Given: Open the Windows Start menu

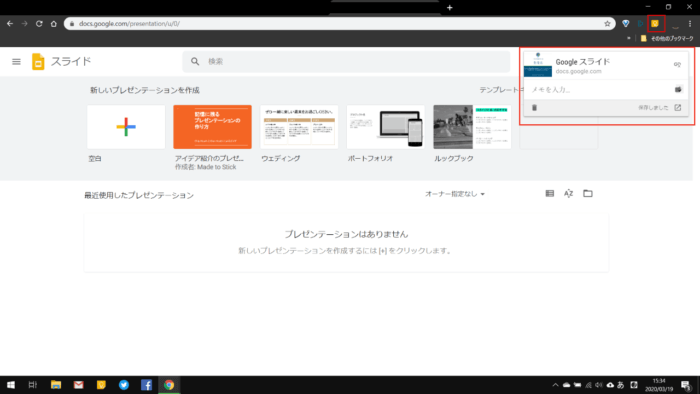Looking at the screenshot, I should pyautogui.click(x=11, y=385).
